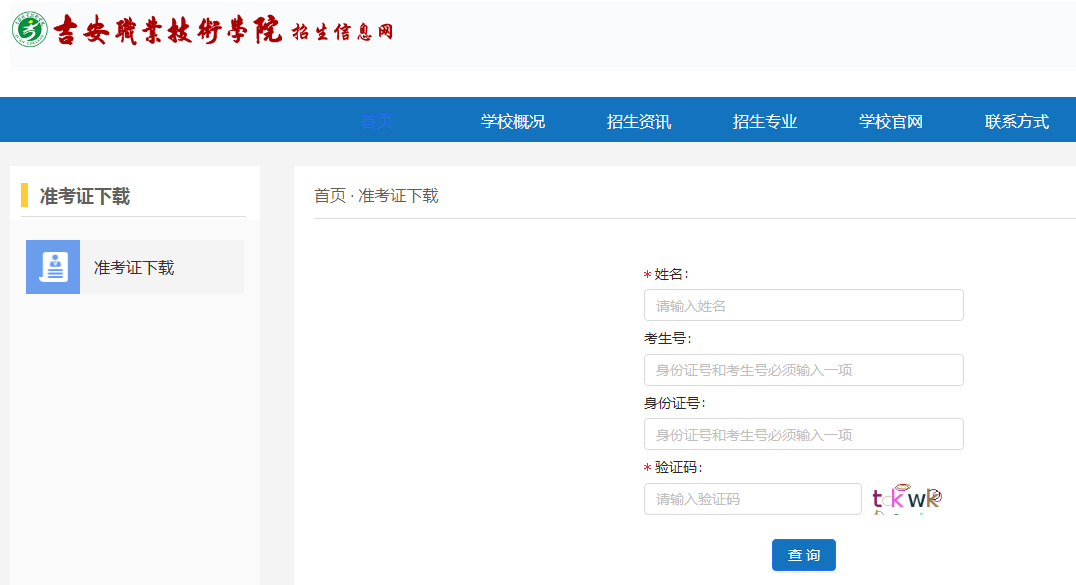
Task: Click the 准考证下载 sidebar heading with yellow bar
Action: 85,196
